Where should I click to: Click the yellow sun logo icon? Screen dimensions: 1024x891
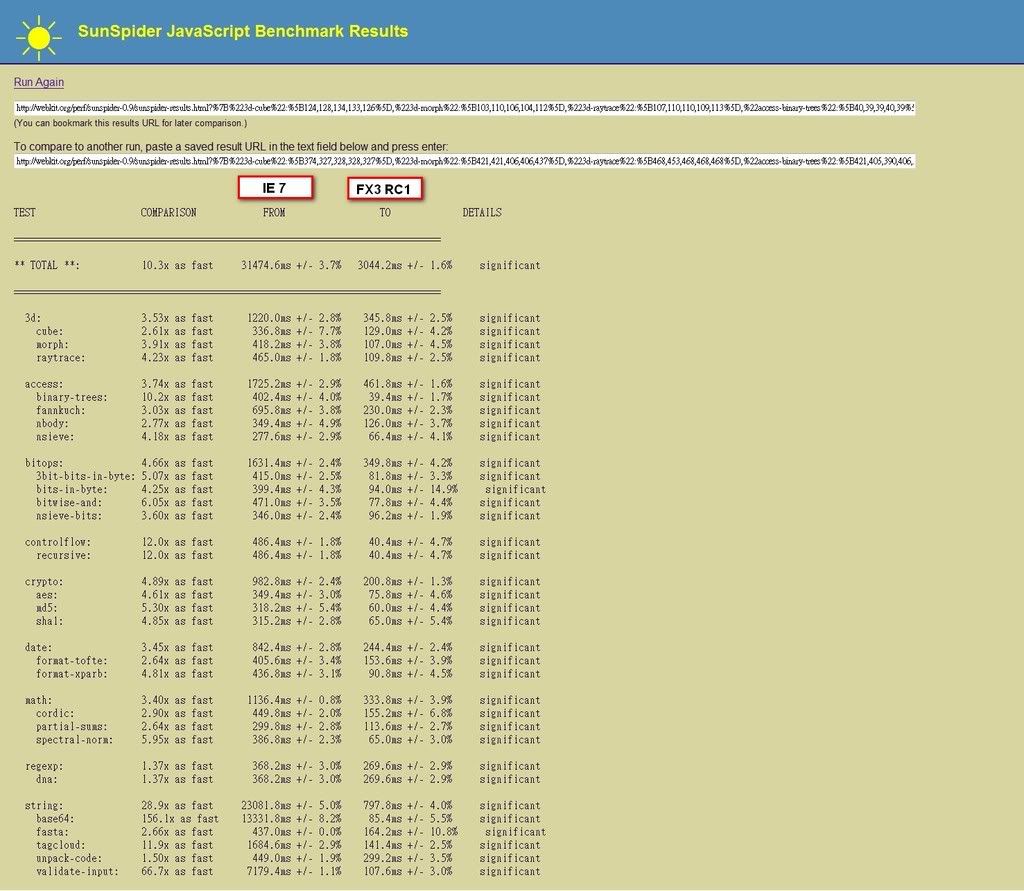coord(38,35)
